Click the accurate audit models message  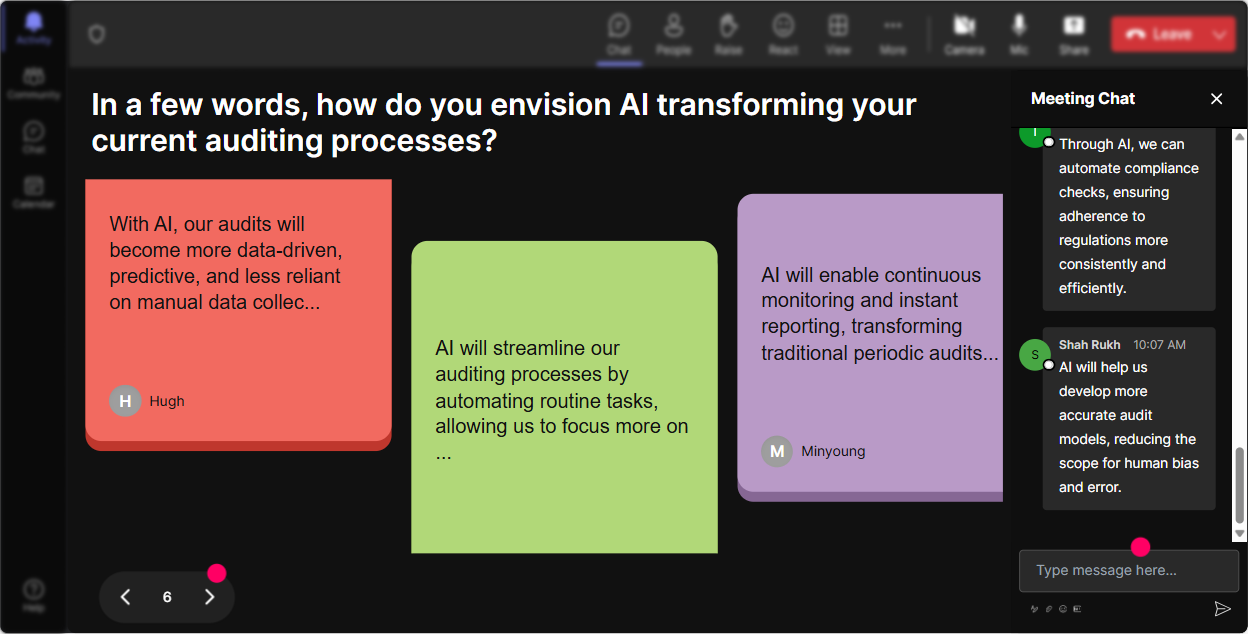click(1129, 418)
